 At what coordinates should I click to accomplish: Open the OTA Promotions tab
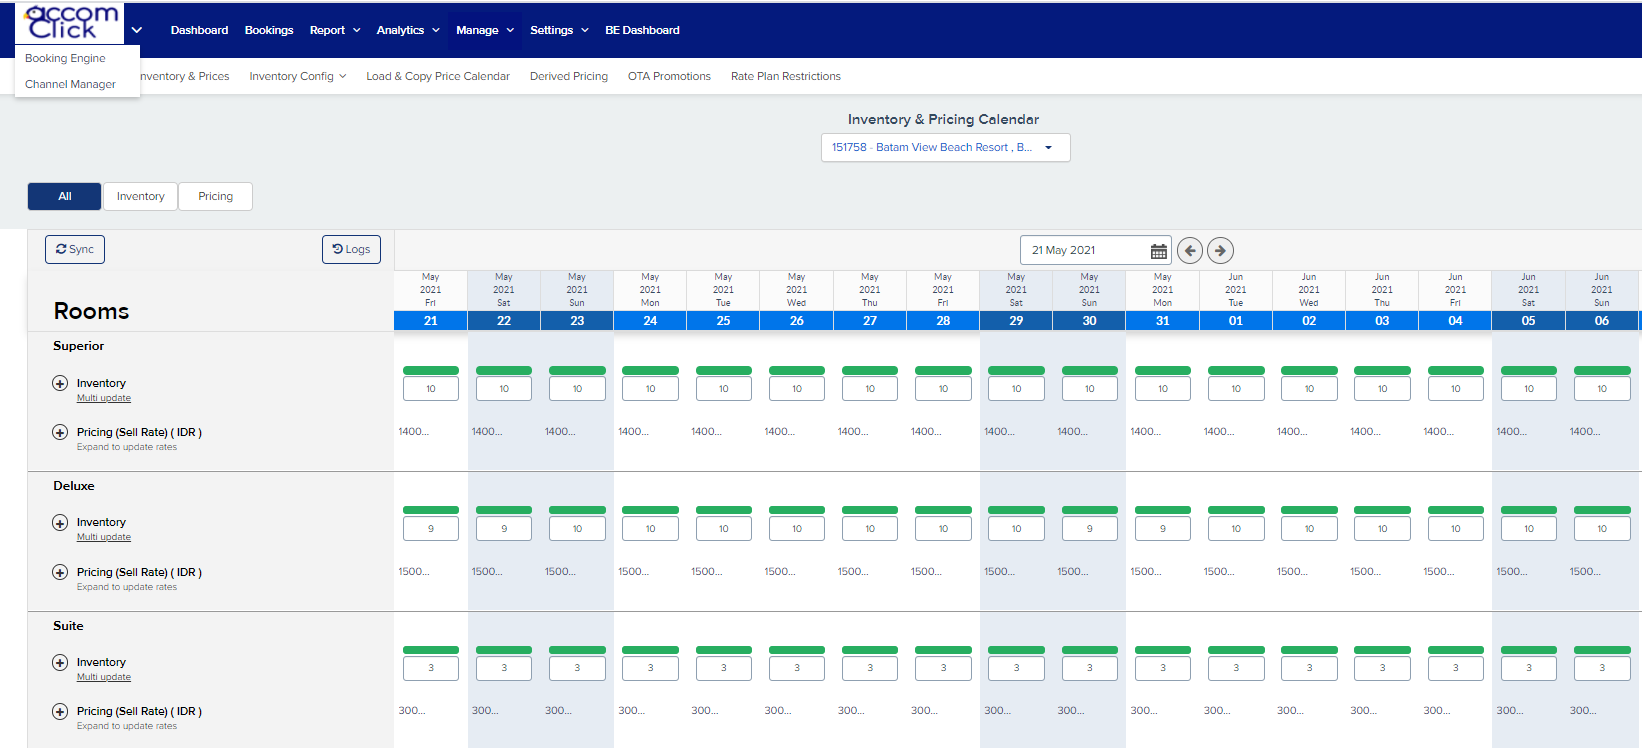point(669,76)
